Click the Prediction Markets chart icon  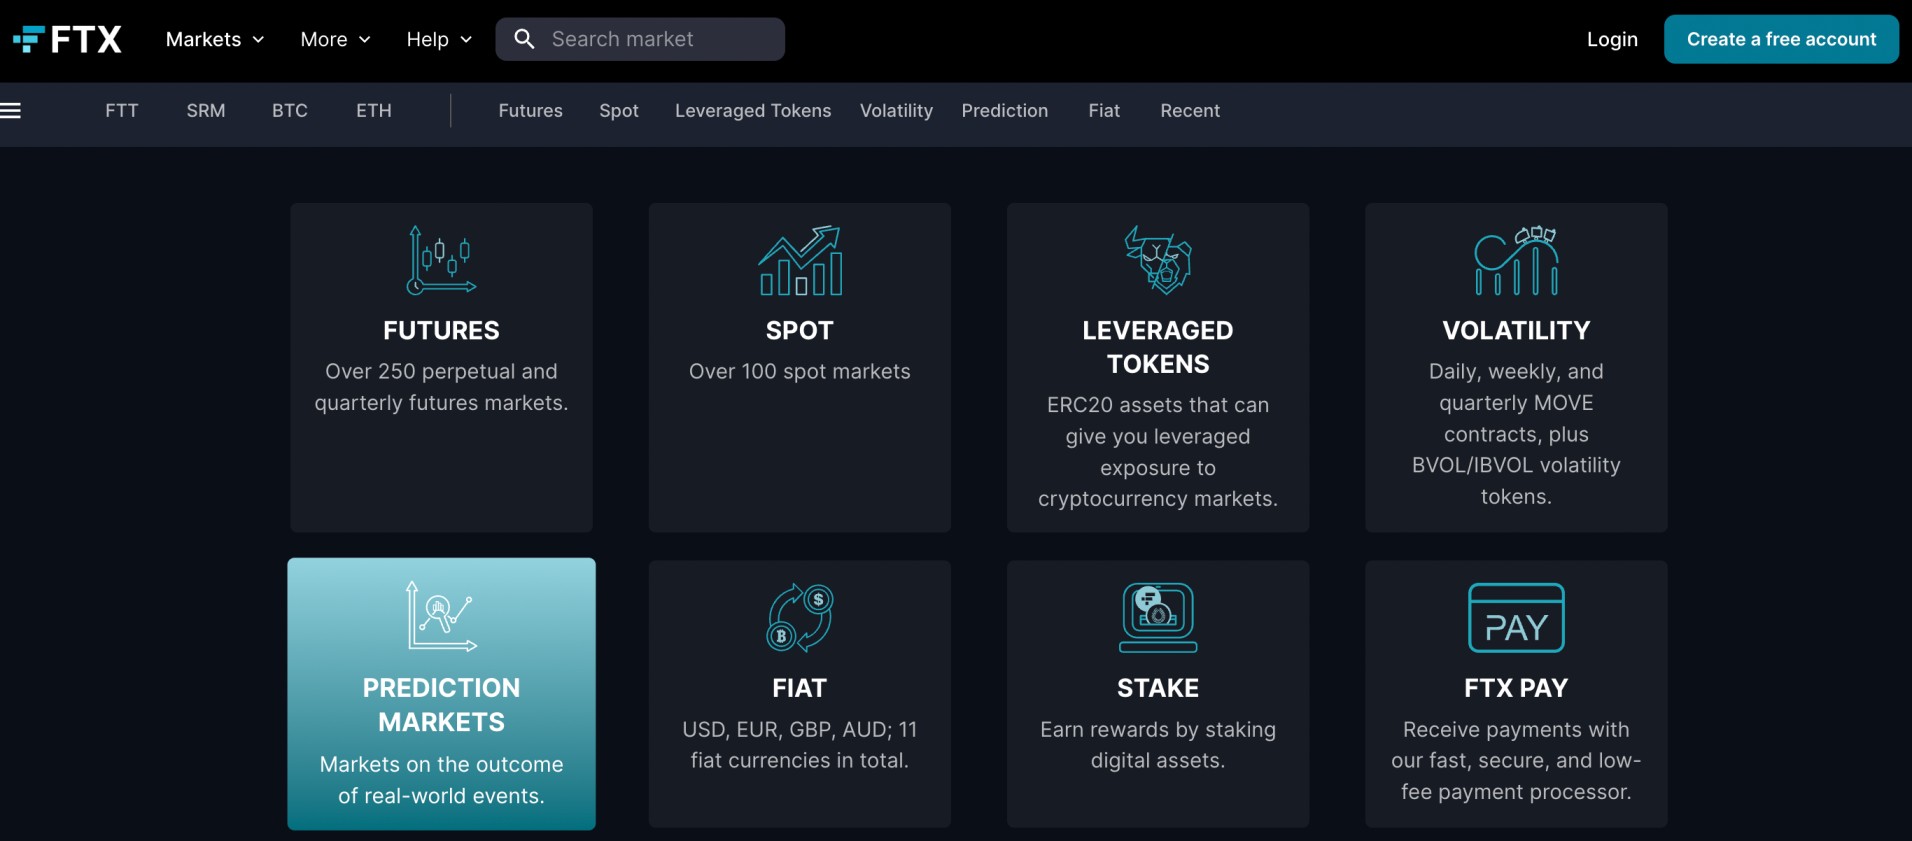tap(441, 617)
